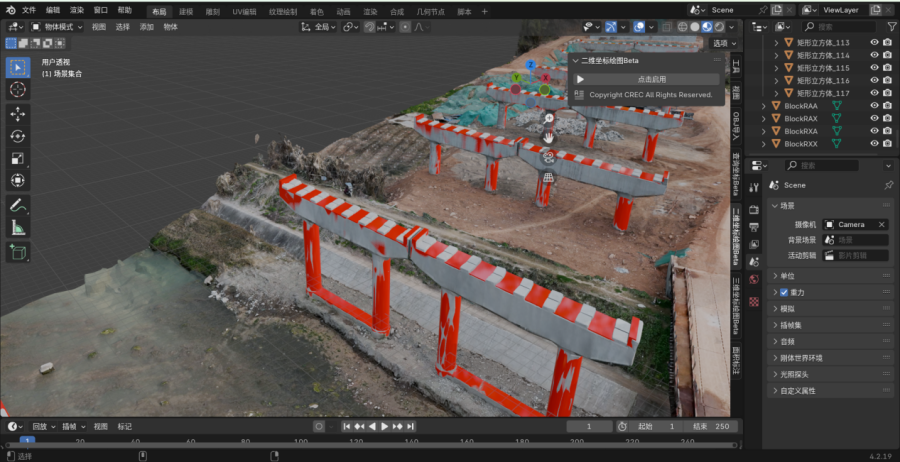Open the 选项 (Options) button in the viewport

(724, 43)
